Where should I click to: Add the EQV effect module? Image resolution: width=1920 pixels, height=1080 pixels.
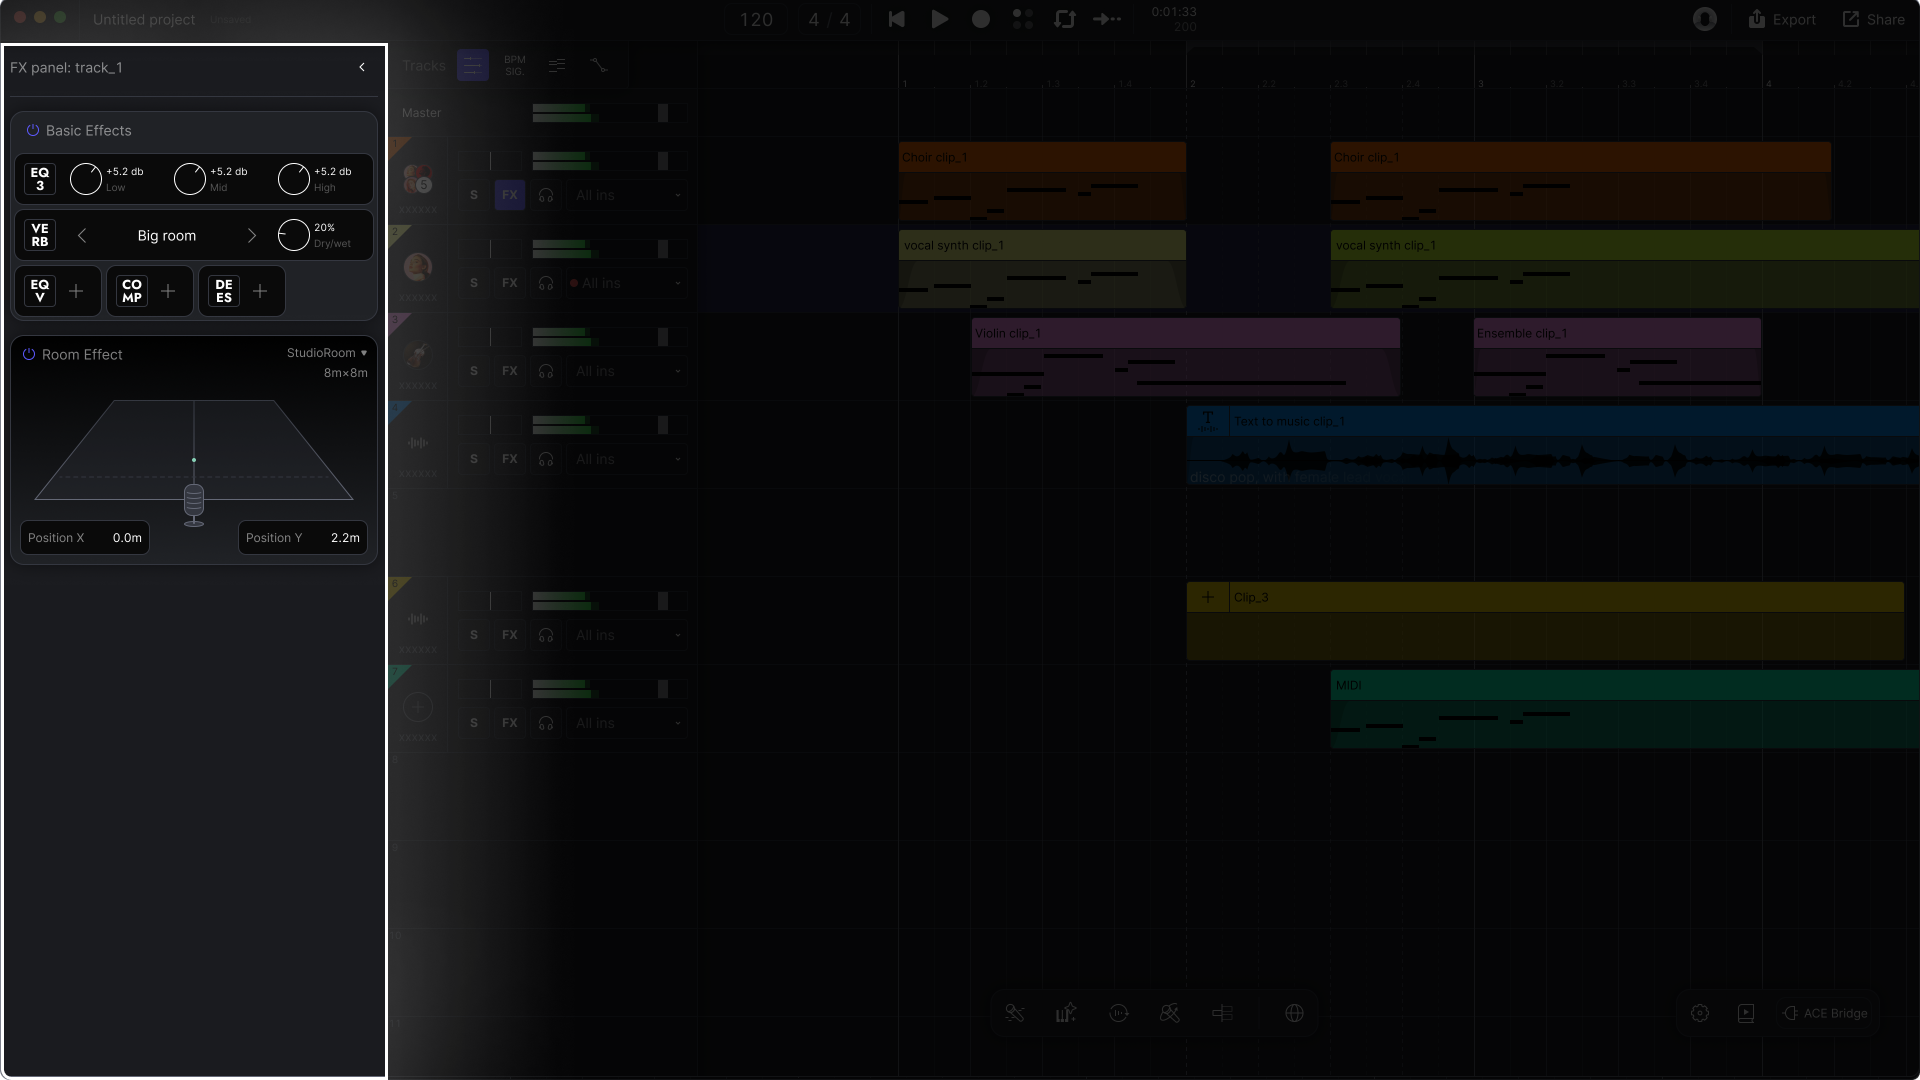pos(76,291)
